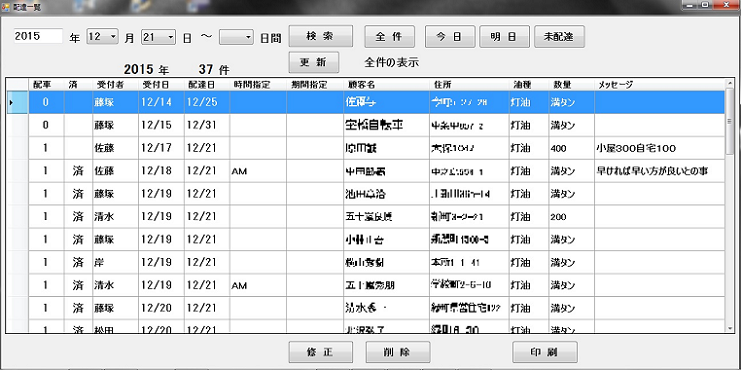Click the 修正 edit button
The height and width of the screenshot is (370, 741).
point(320,353)
